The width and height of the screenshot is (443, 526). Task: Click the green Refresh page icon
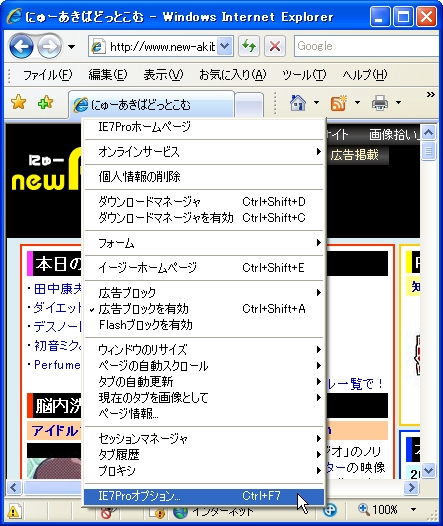249,46
